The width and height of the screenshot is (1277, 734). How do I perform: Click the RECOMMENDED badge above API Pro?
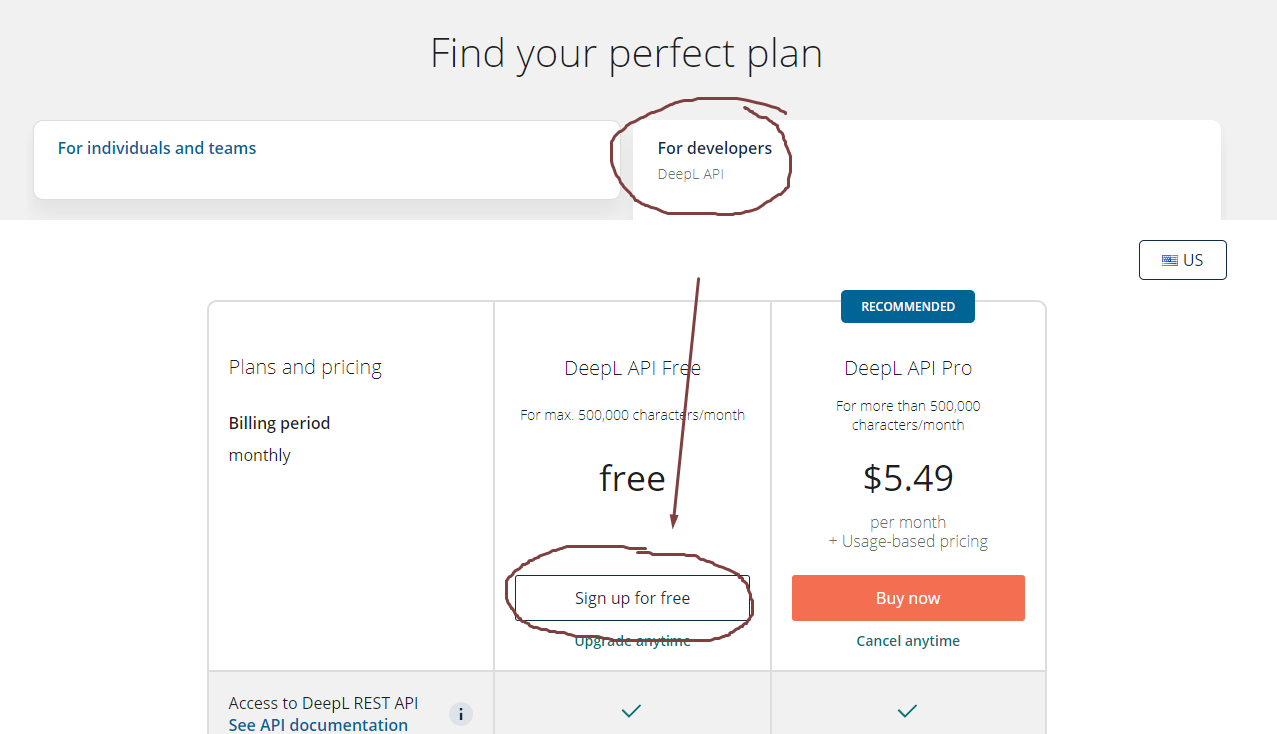(x=908, y=307)
